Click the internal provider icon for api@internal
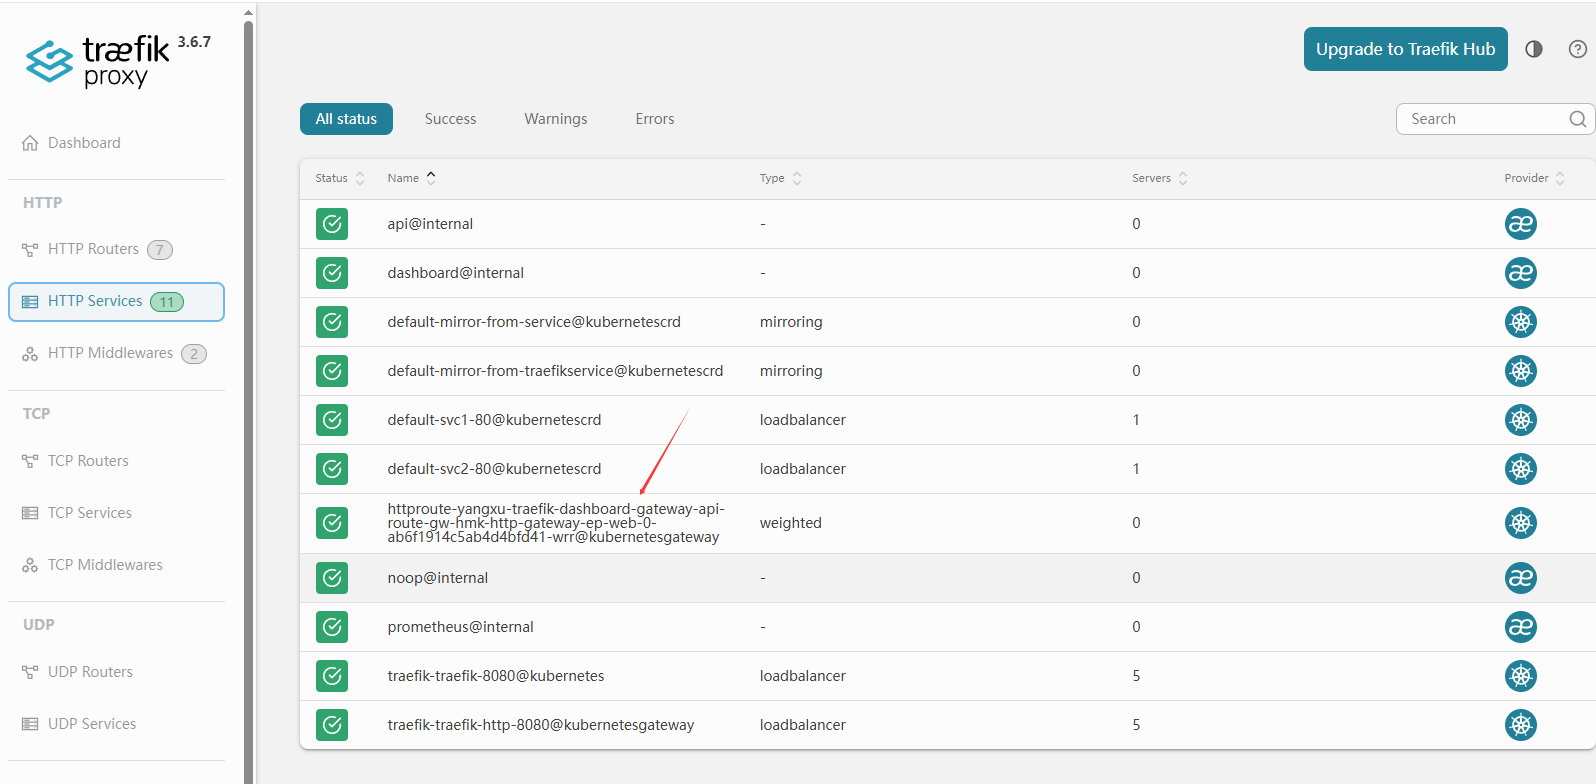This screenshot has height=784, width=1596. (1521, 224)
